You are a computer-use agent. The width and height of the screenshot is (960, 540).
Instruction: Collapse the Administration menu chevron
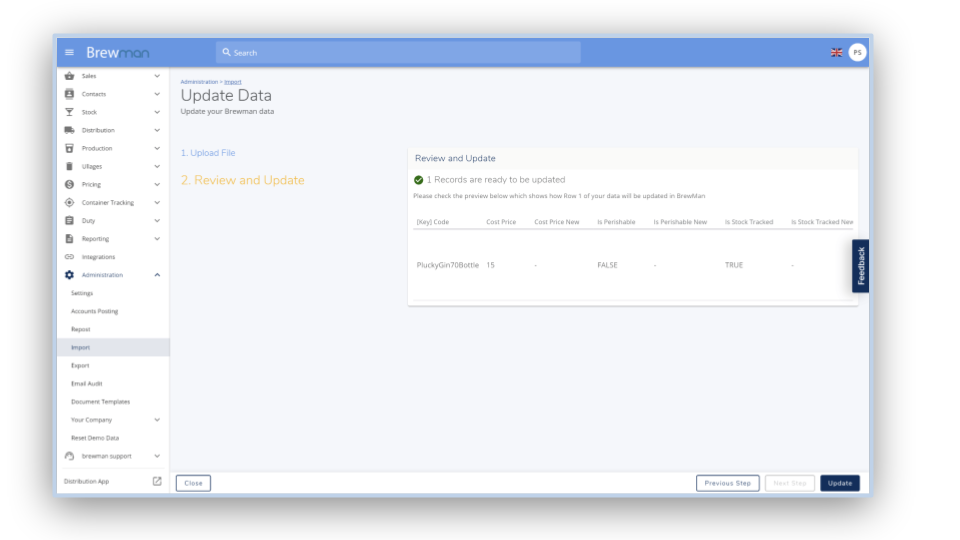pyautogui.click(x=157, y=275)
